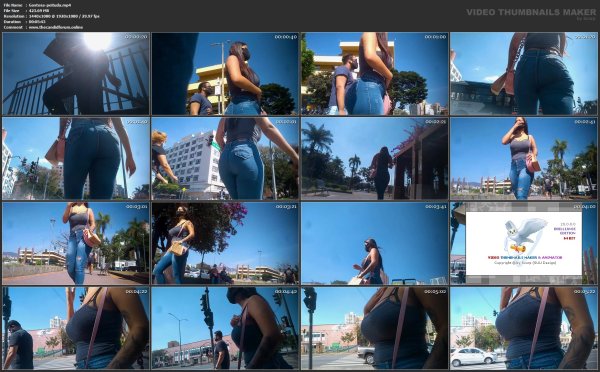The image size is (600, 372).
Task: Click the 00:00:40 timestamp label
Action: [x=285, y=37]
